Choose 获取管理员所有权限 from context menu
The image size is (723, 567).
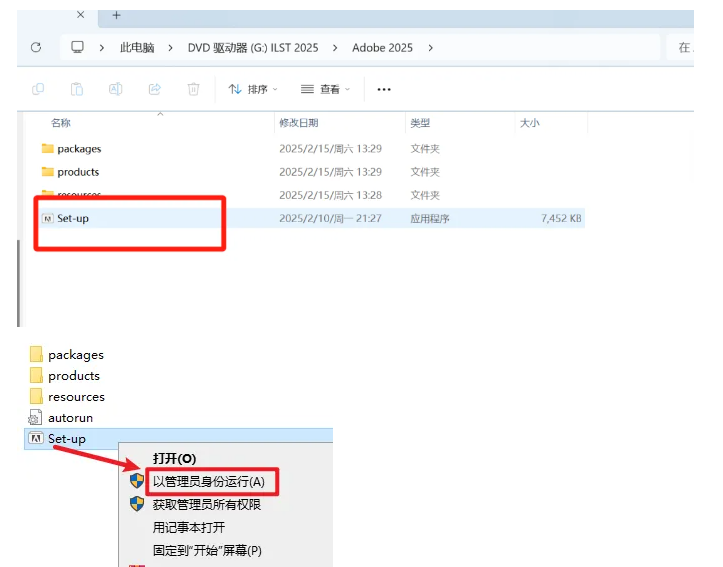(x=207, y=505)
